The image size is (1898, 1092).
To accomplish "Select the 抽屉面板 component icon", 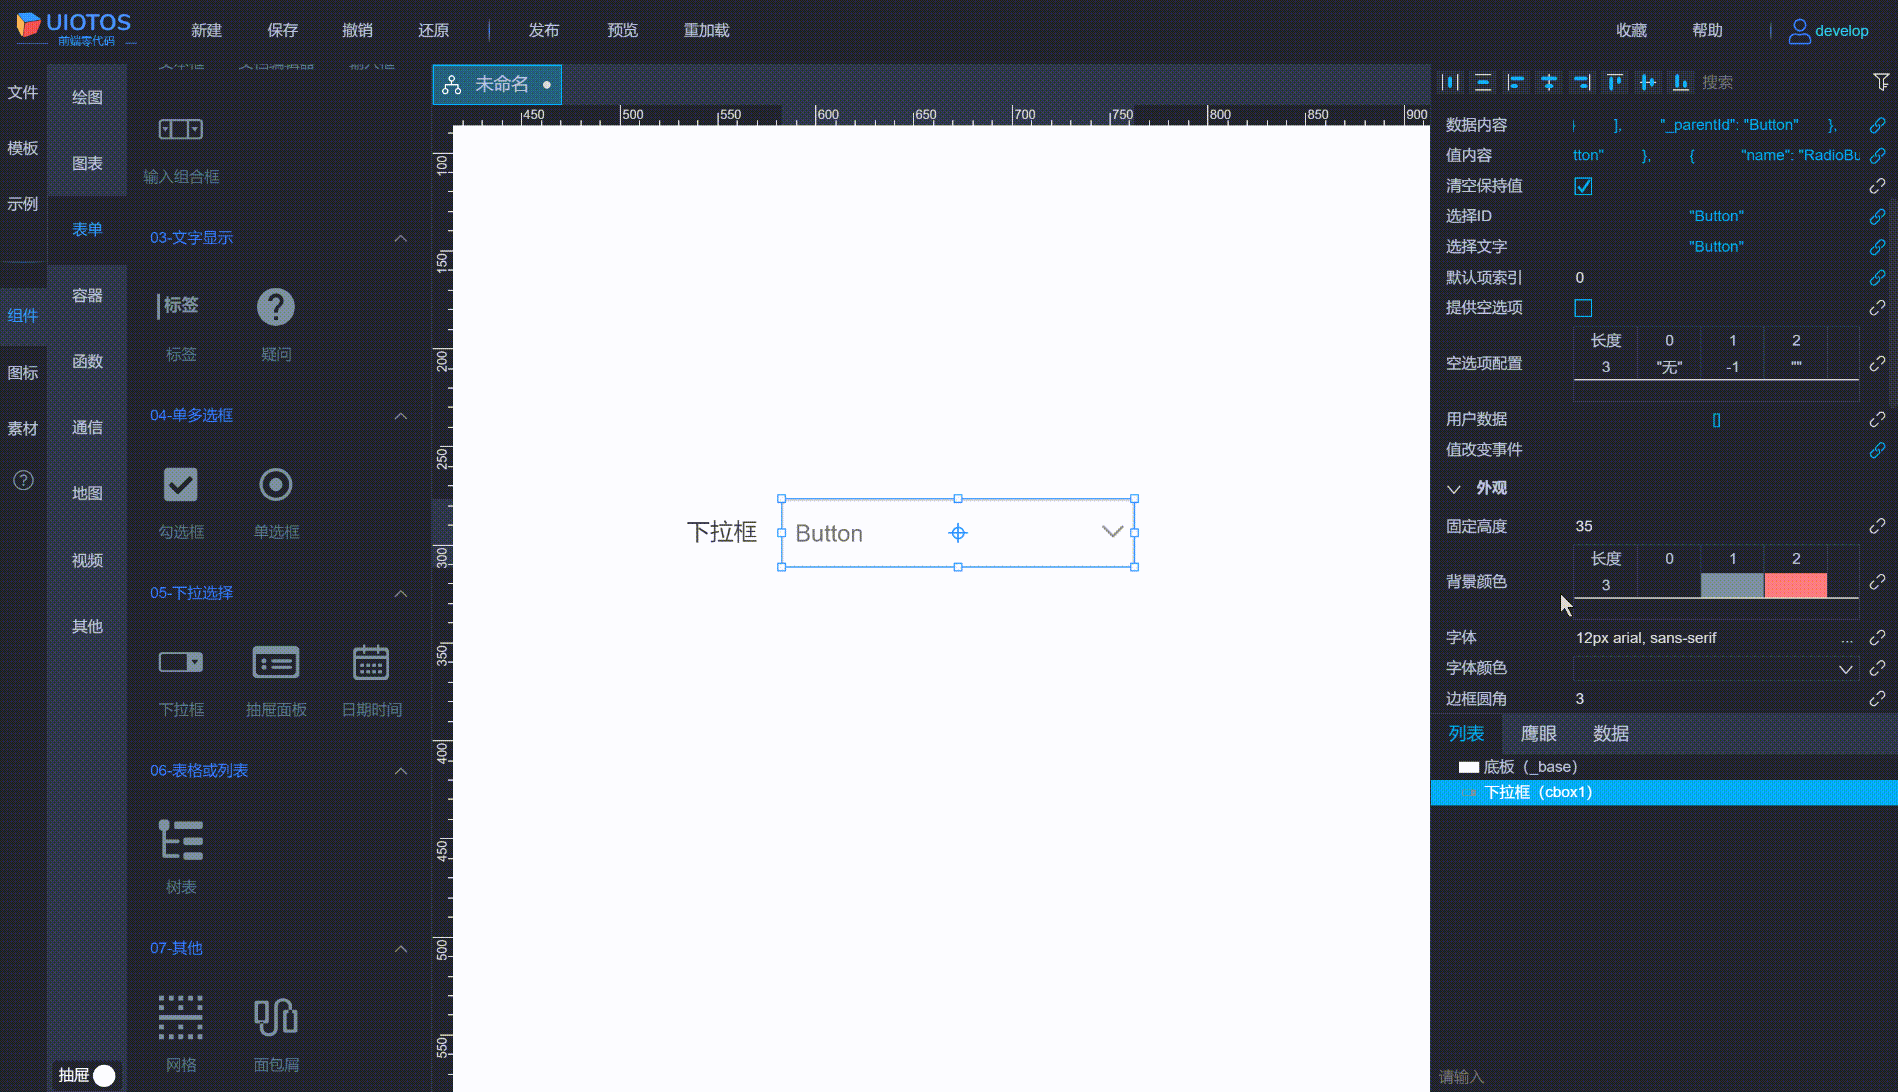I will pos(276,662).
